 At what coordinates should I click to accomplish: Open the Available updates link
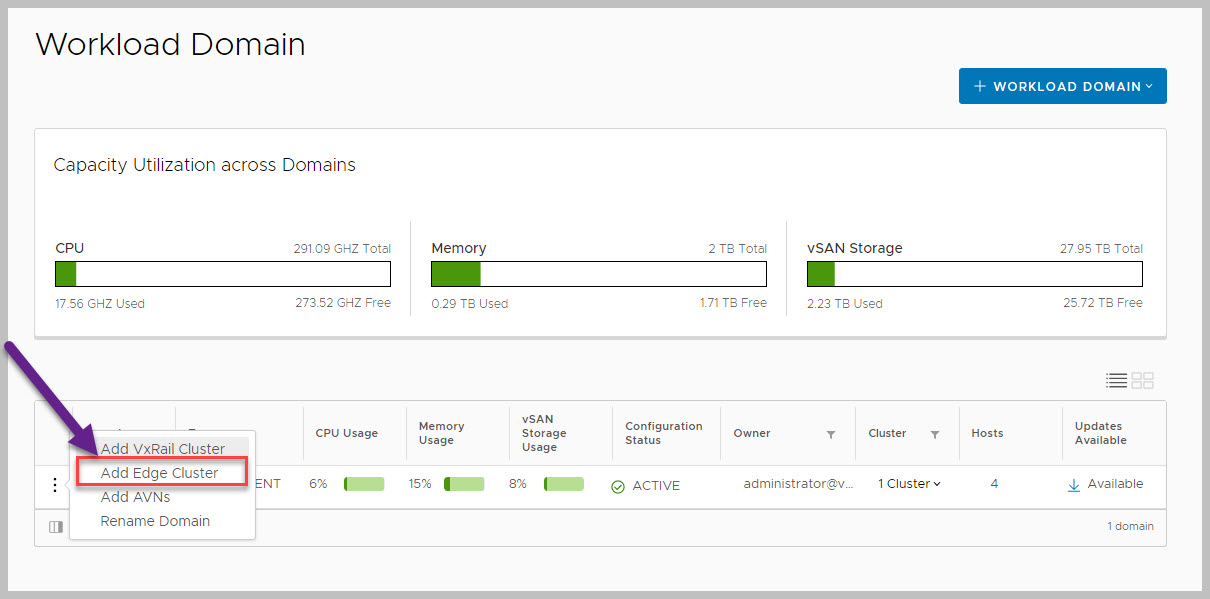coord(1115,484)
